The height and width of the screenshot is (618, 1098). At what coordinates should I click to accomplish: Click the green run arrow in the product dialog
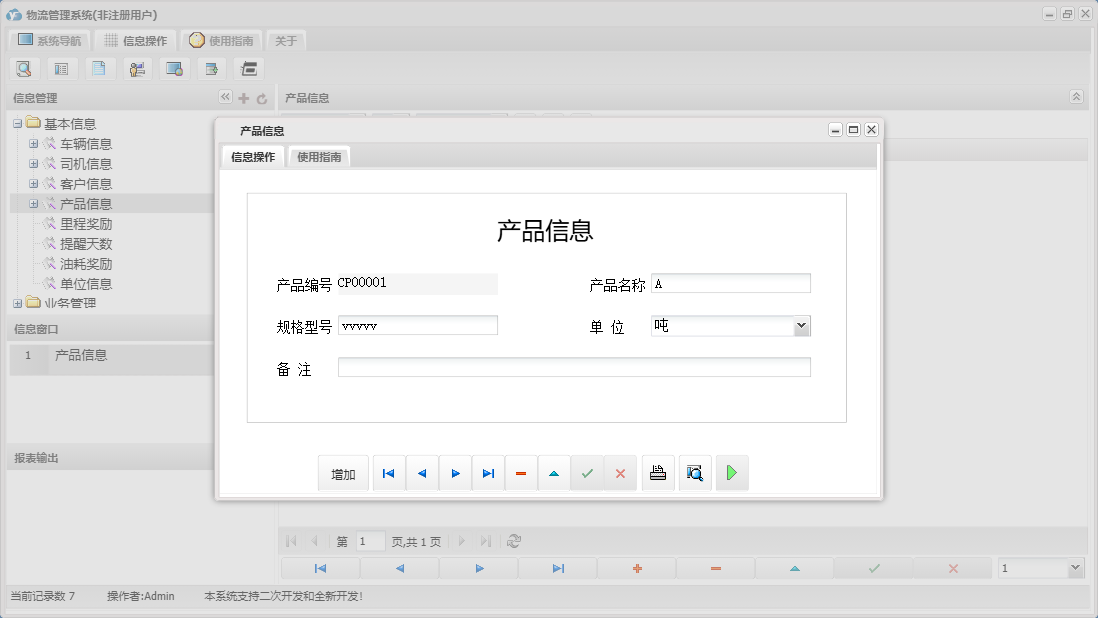tap(732, 472)
